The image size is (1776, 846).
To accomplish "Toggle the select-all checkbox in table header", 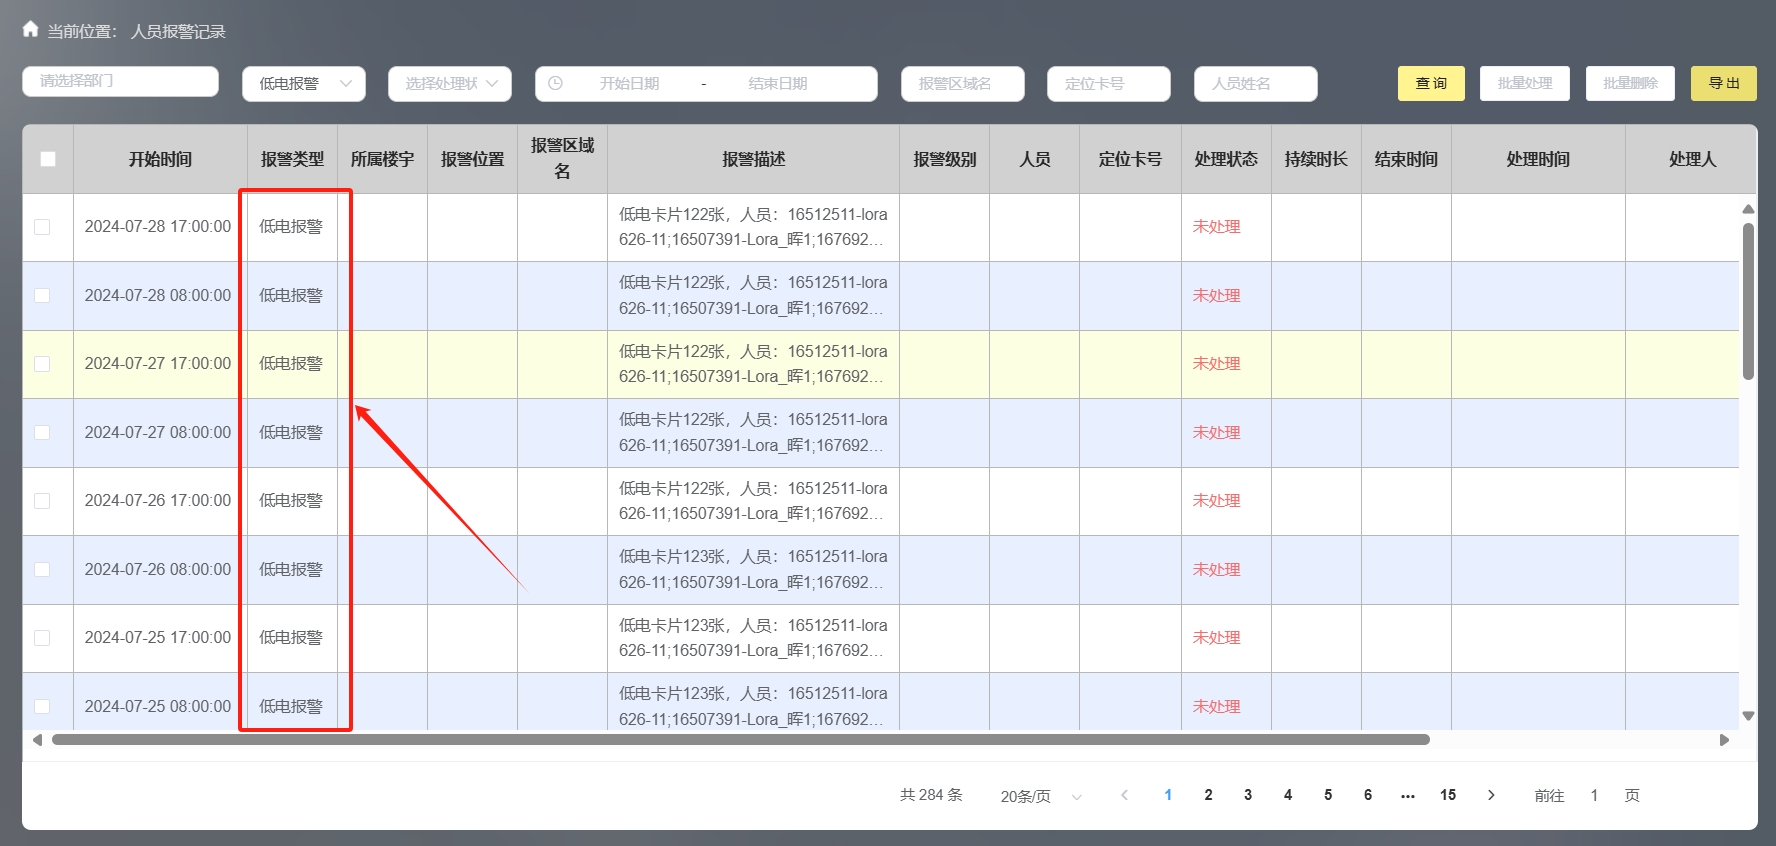I will 48,159.
